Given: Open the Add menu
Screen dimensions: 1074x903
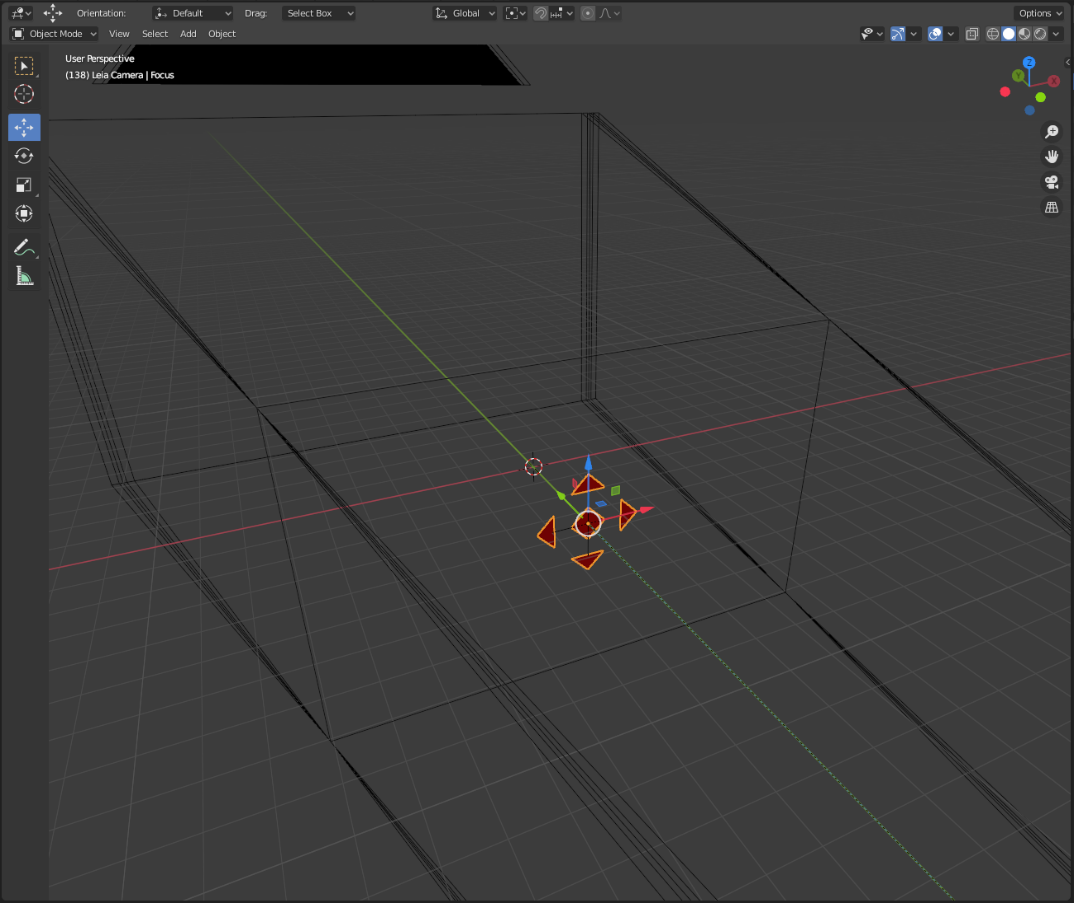Looking at the screenshot, I should point(188,34).
